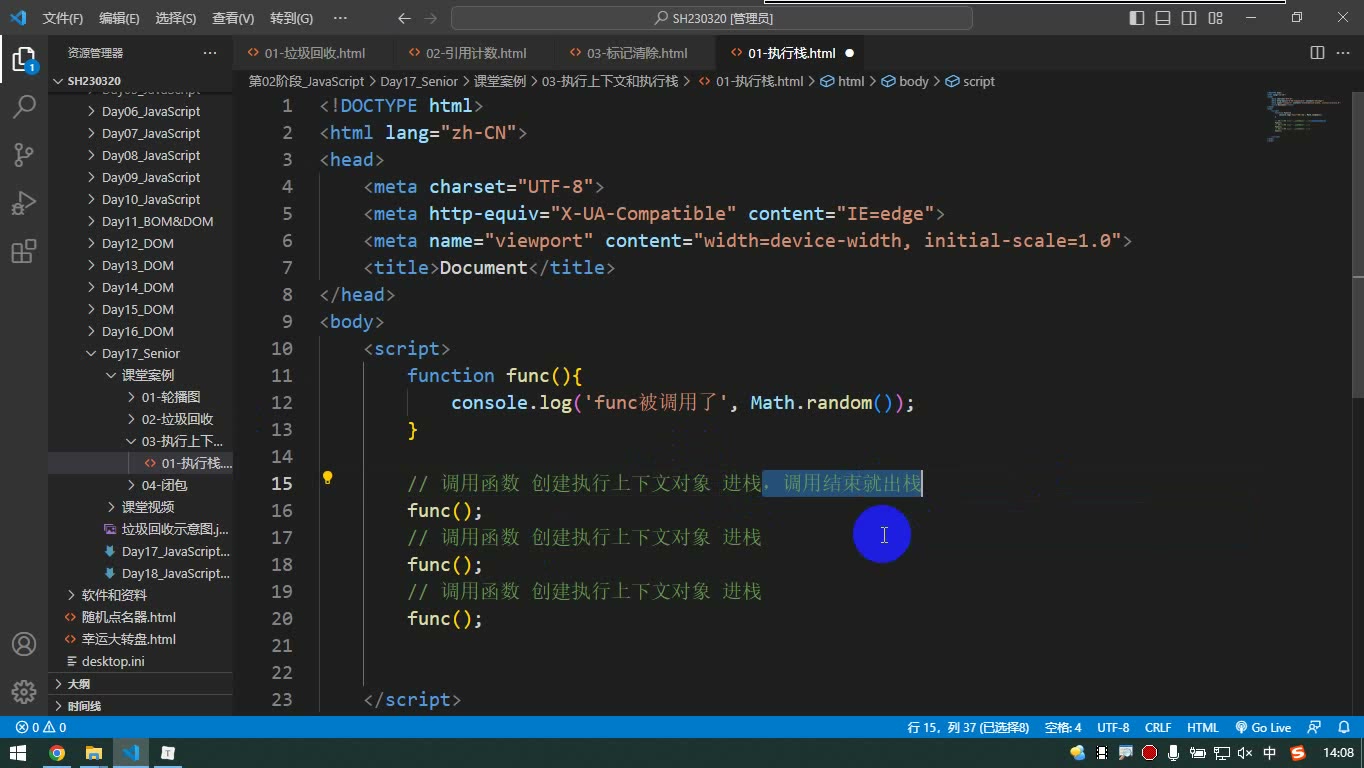This screenshot has width=1364, height=768.
Task: Toggle the secondary side bar visibility
Action: 1189,18
